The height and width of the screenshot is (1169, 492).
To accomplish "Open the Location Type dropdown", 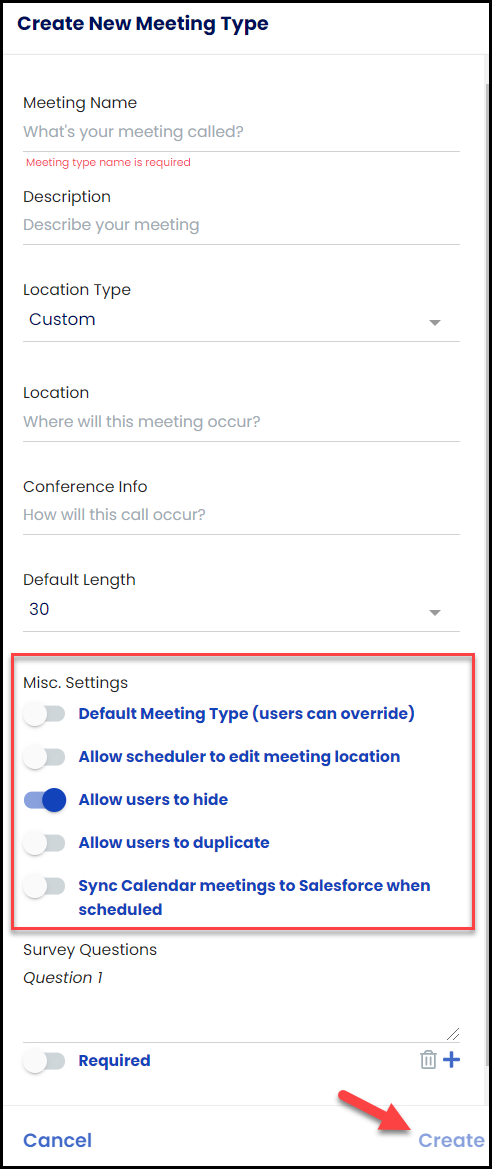I will coord(242,321).
